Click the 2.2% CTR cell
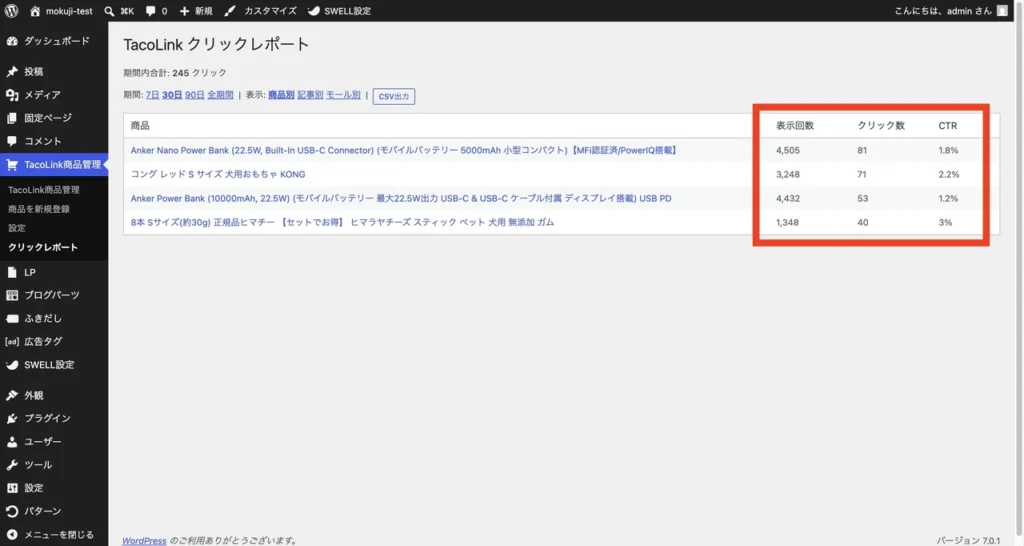1024x546 pixels. [x=949, y=174]
